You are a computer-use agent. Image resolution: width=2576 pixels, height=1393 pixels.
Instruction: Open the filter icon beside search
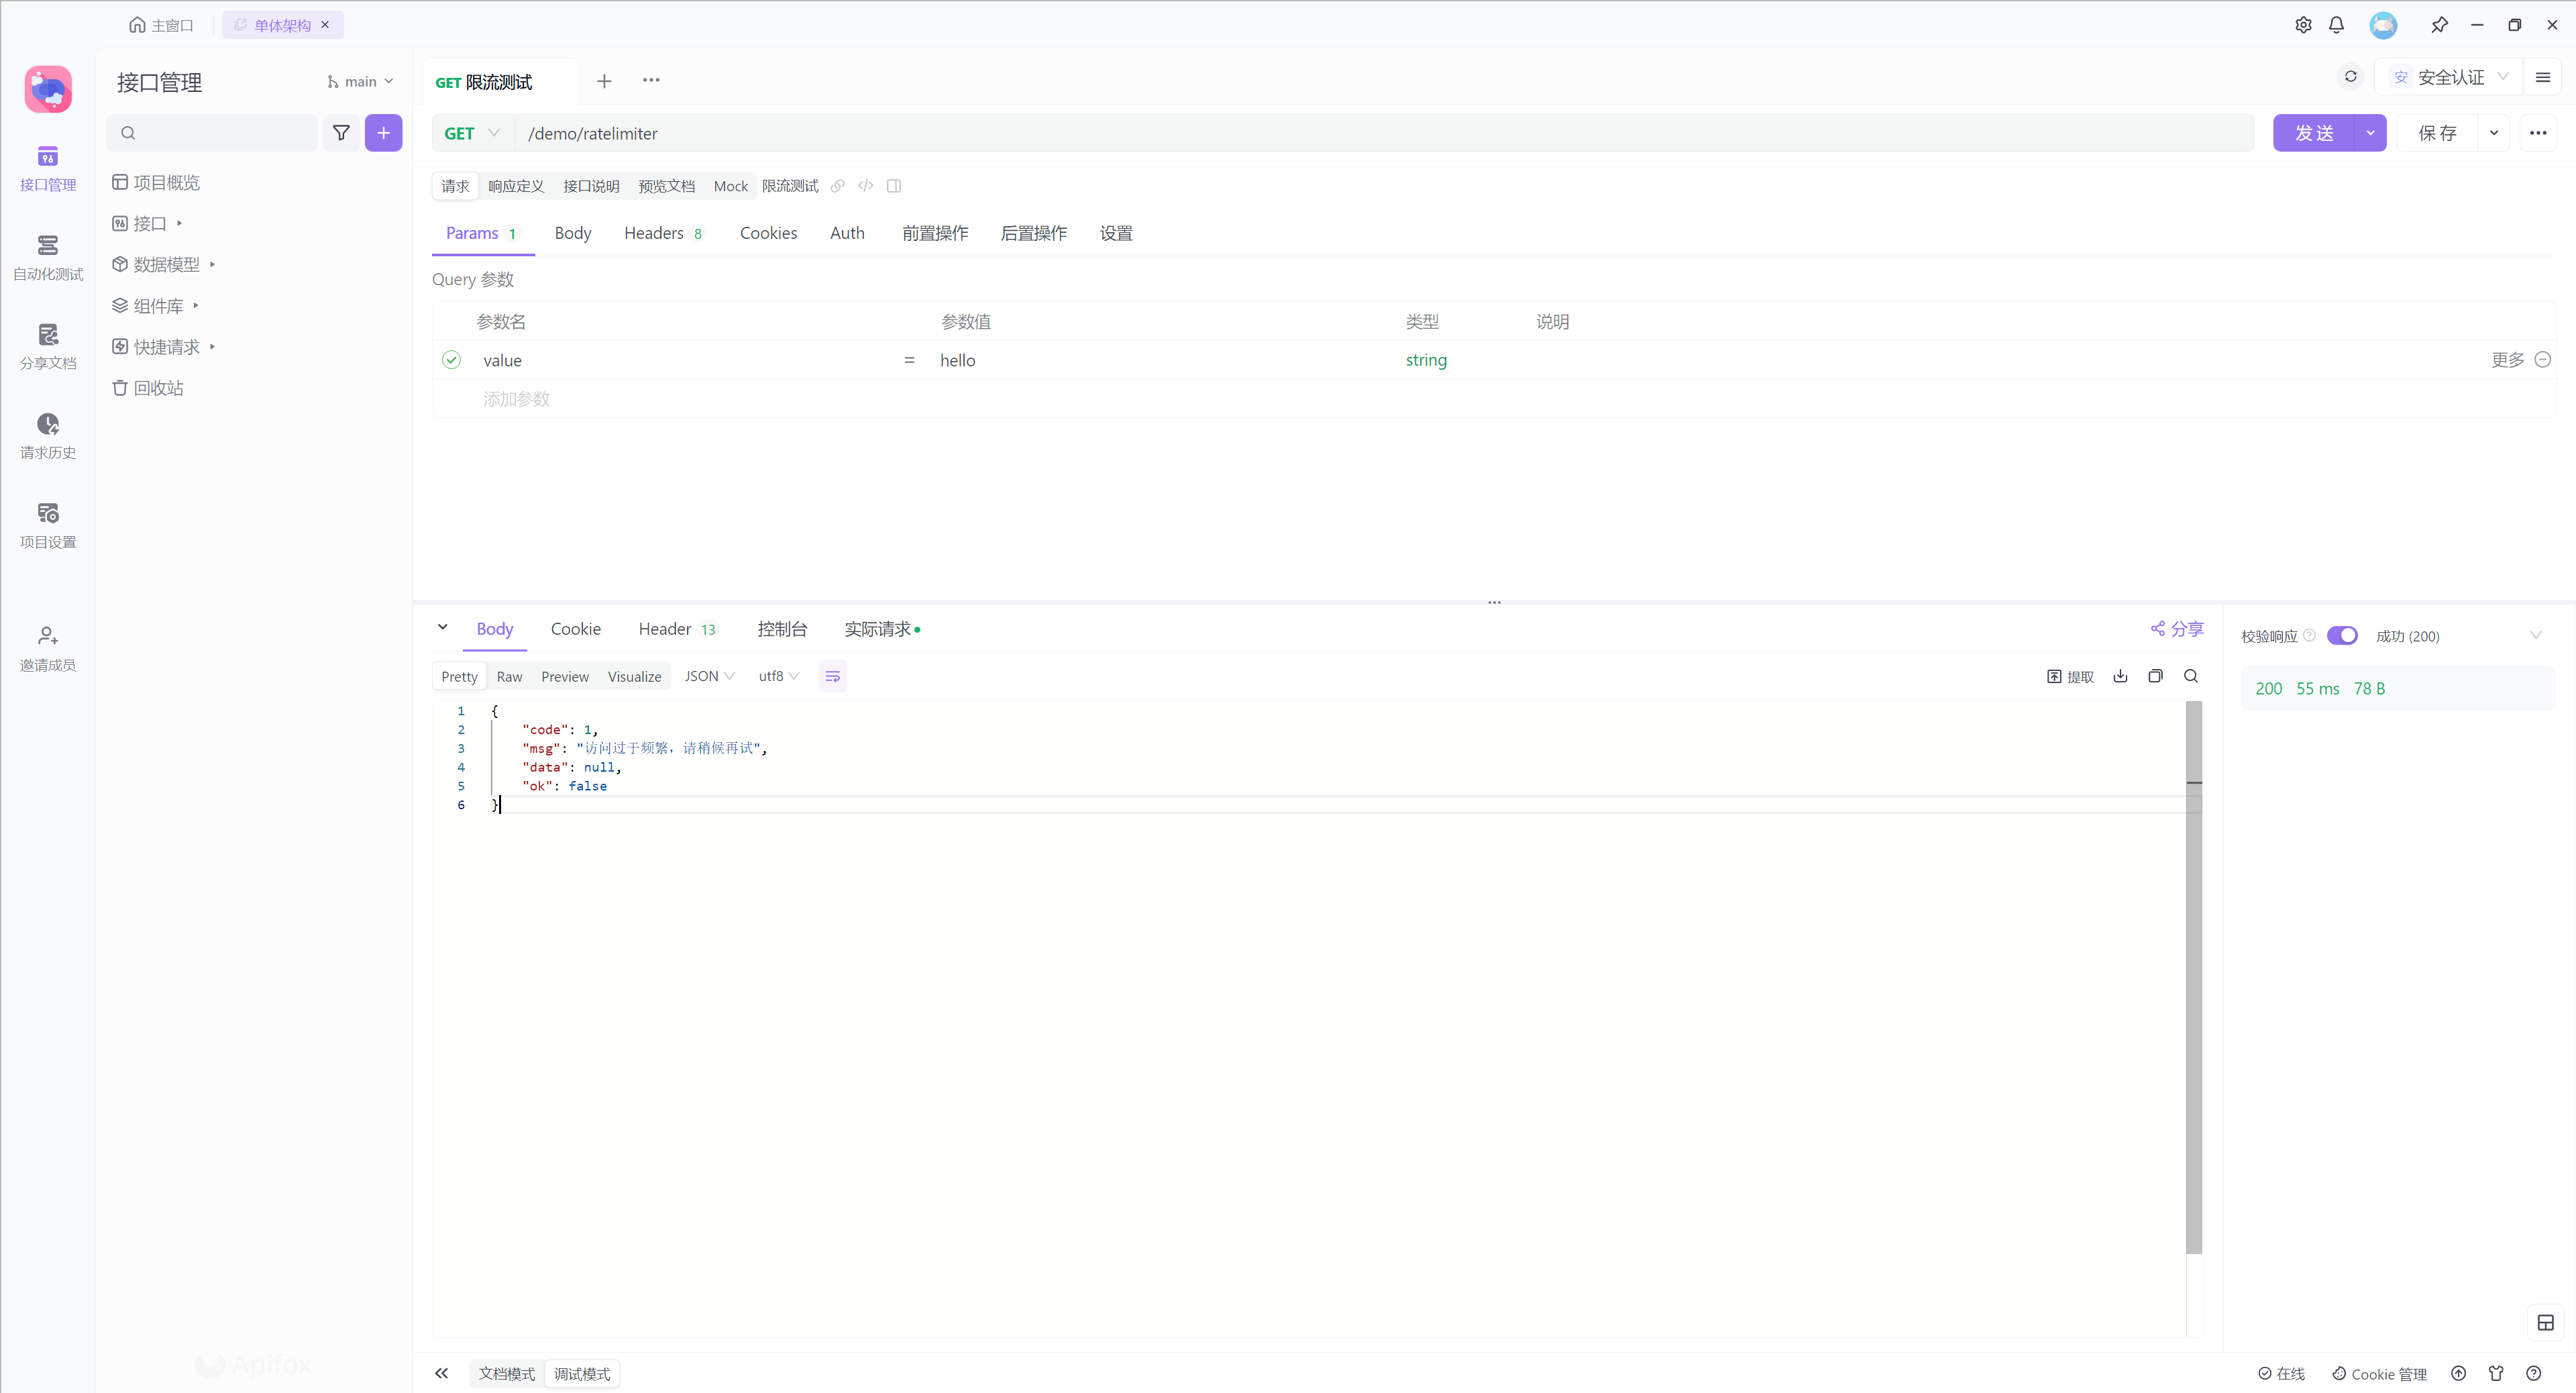click(341, 133)
